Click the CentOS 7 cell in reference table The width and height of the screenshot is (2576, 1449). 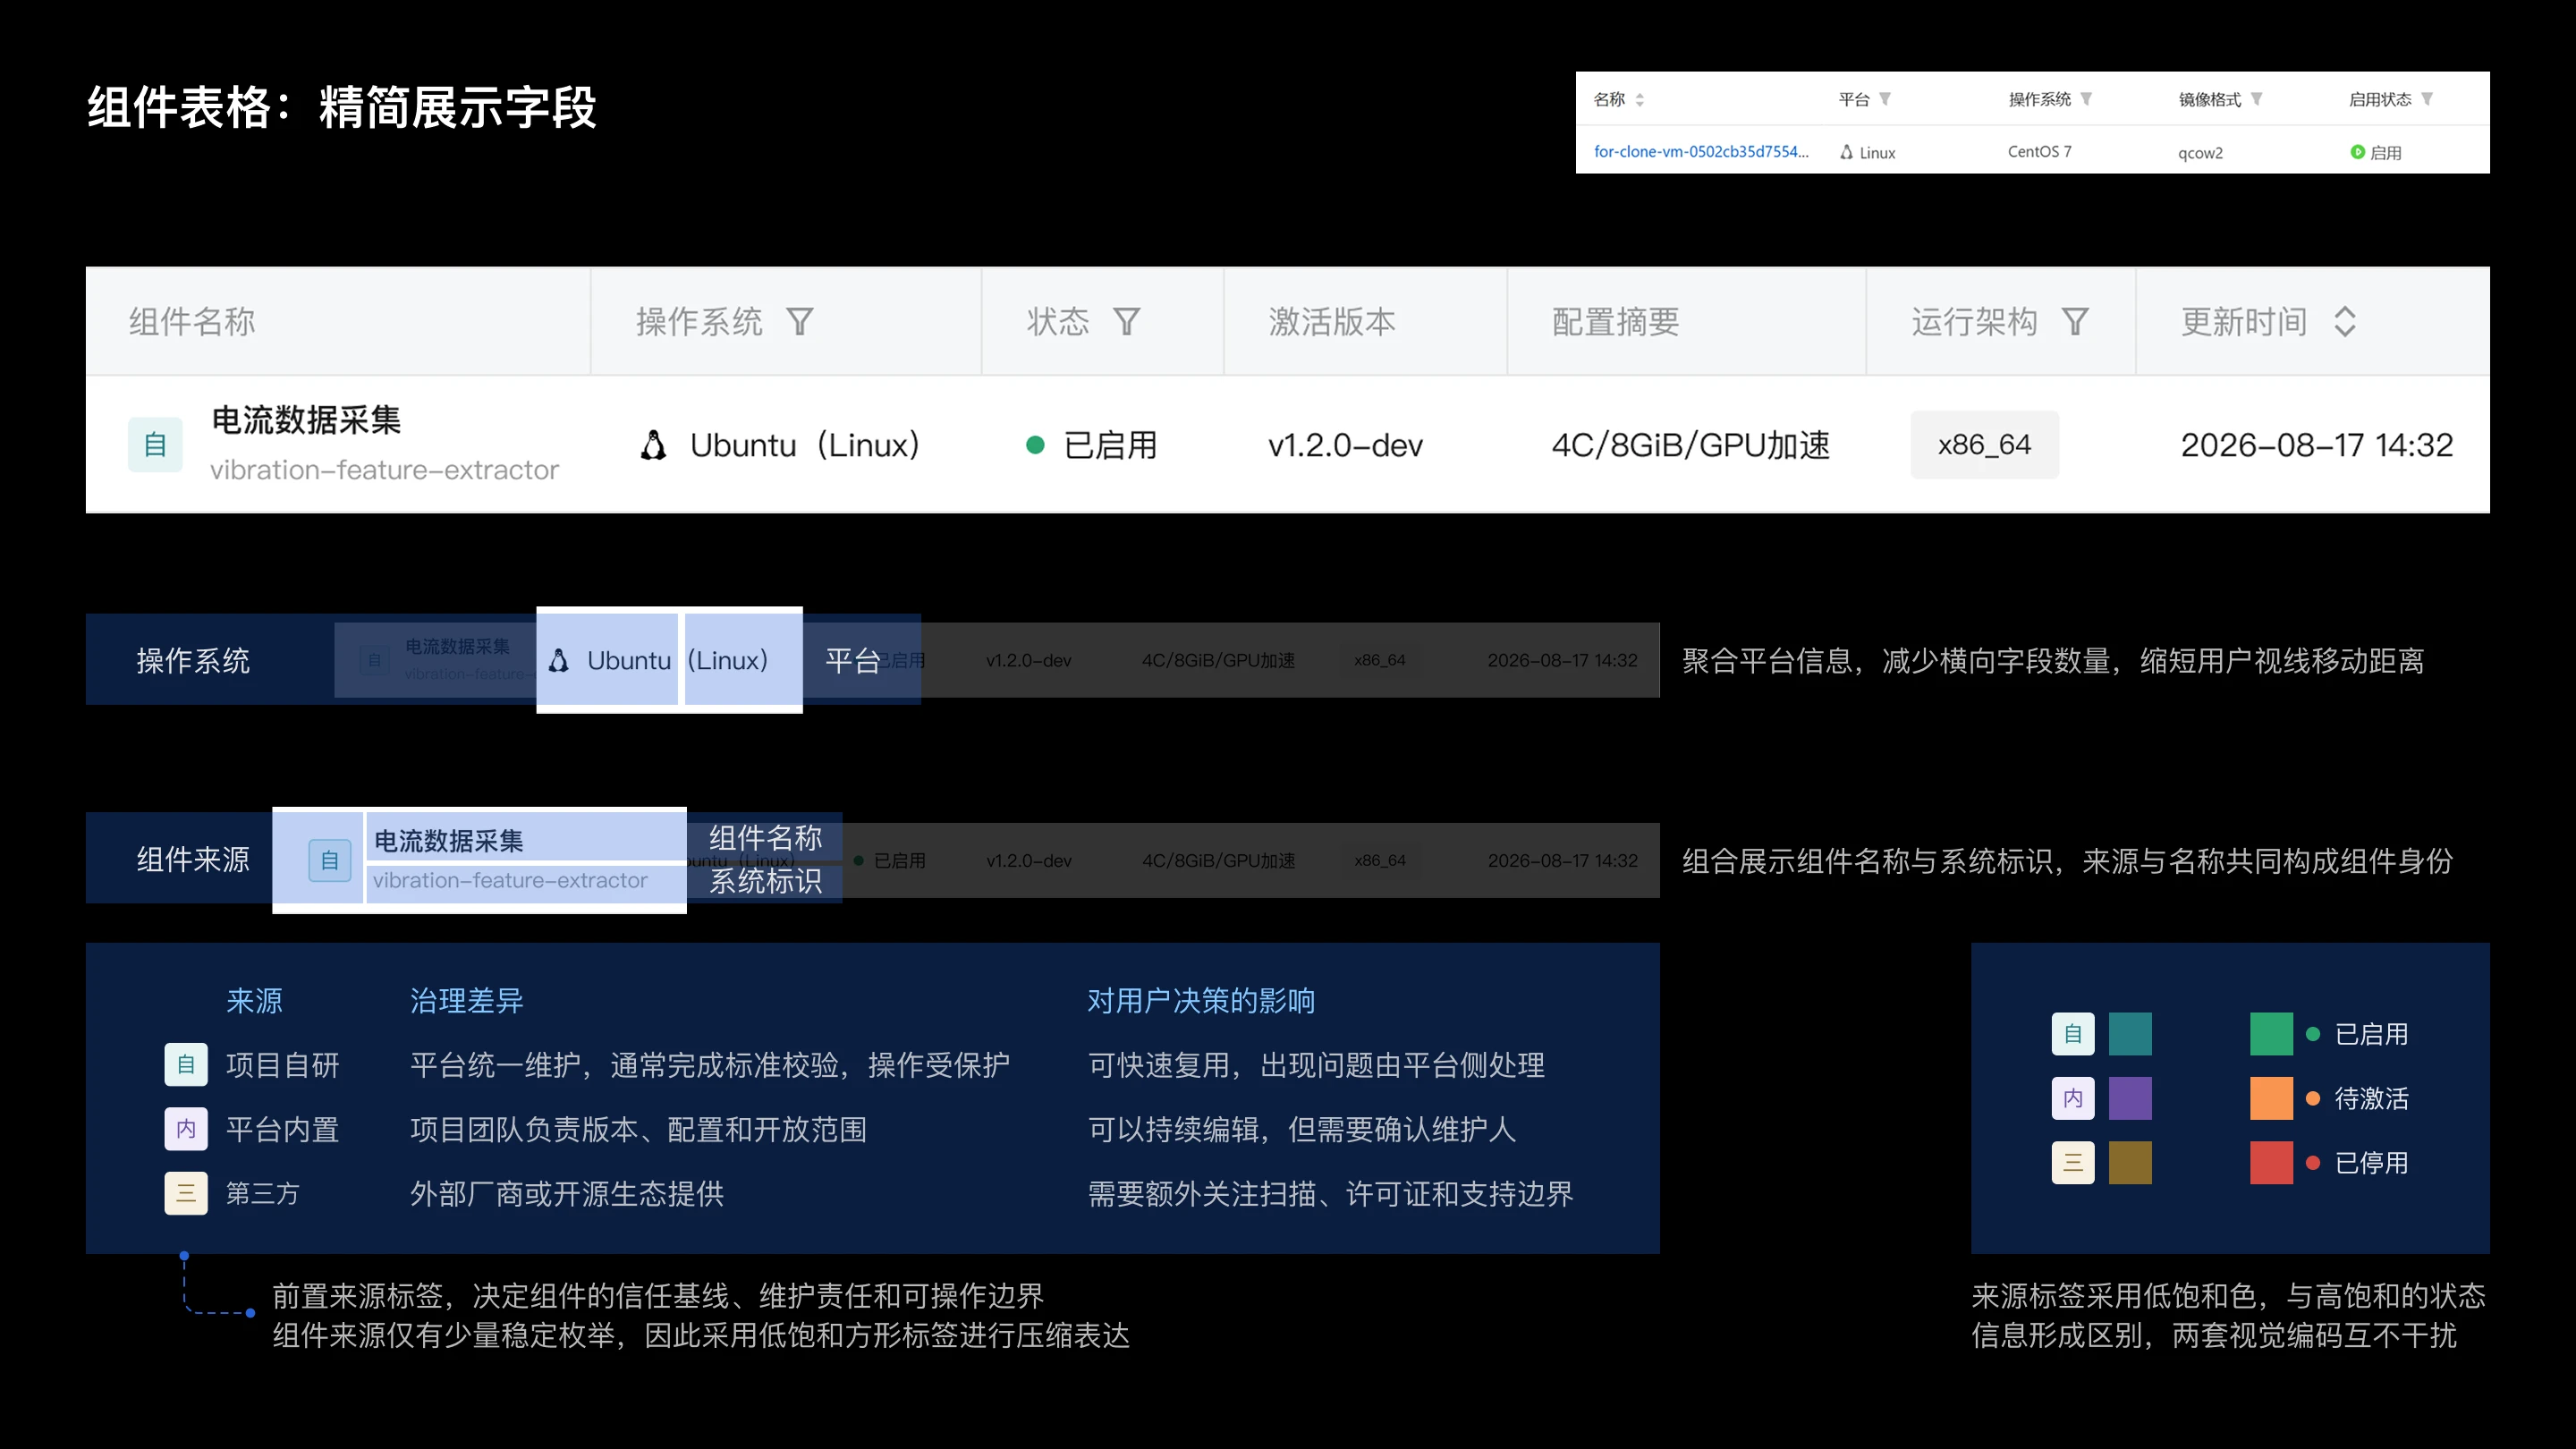coord(2040,152)
